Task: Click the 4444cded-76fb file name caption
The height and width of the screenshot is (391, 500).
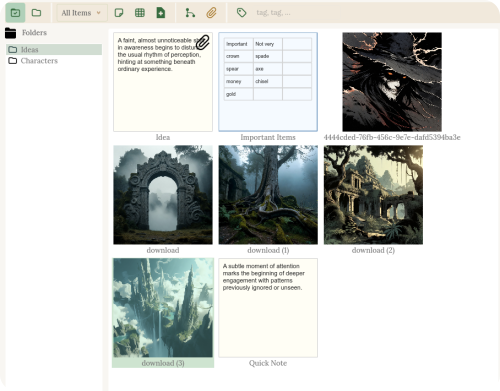Action: 392,137
